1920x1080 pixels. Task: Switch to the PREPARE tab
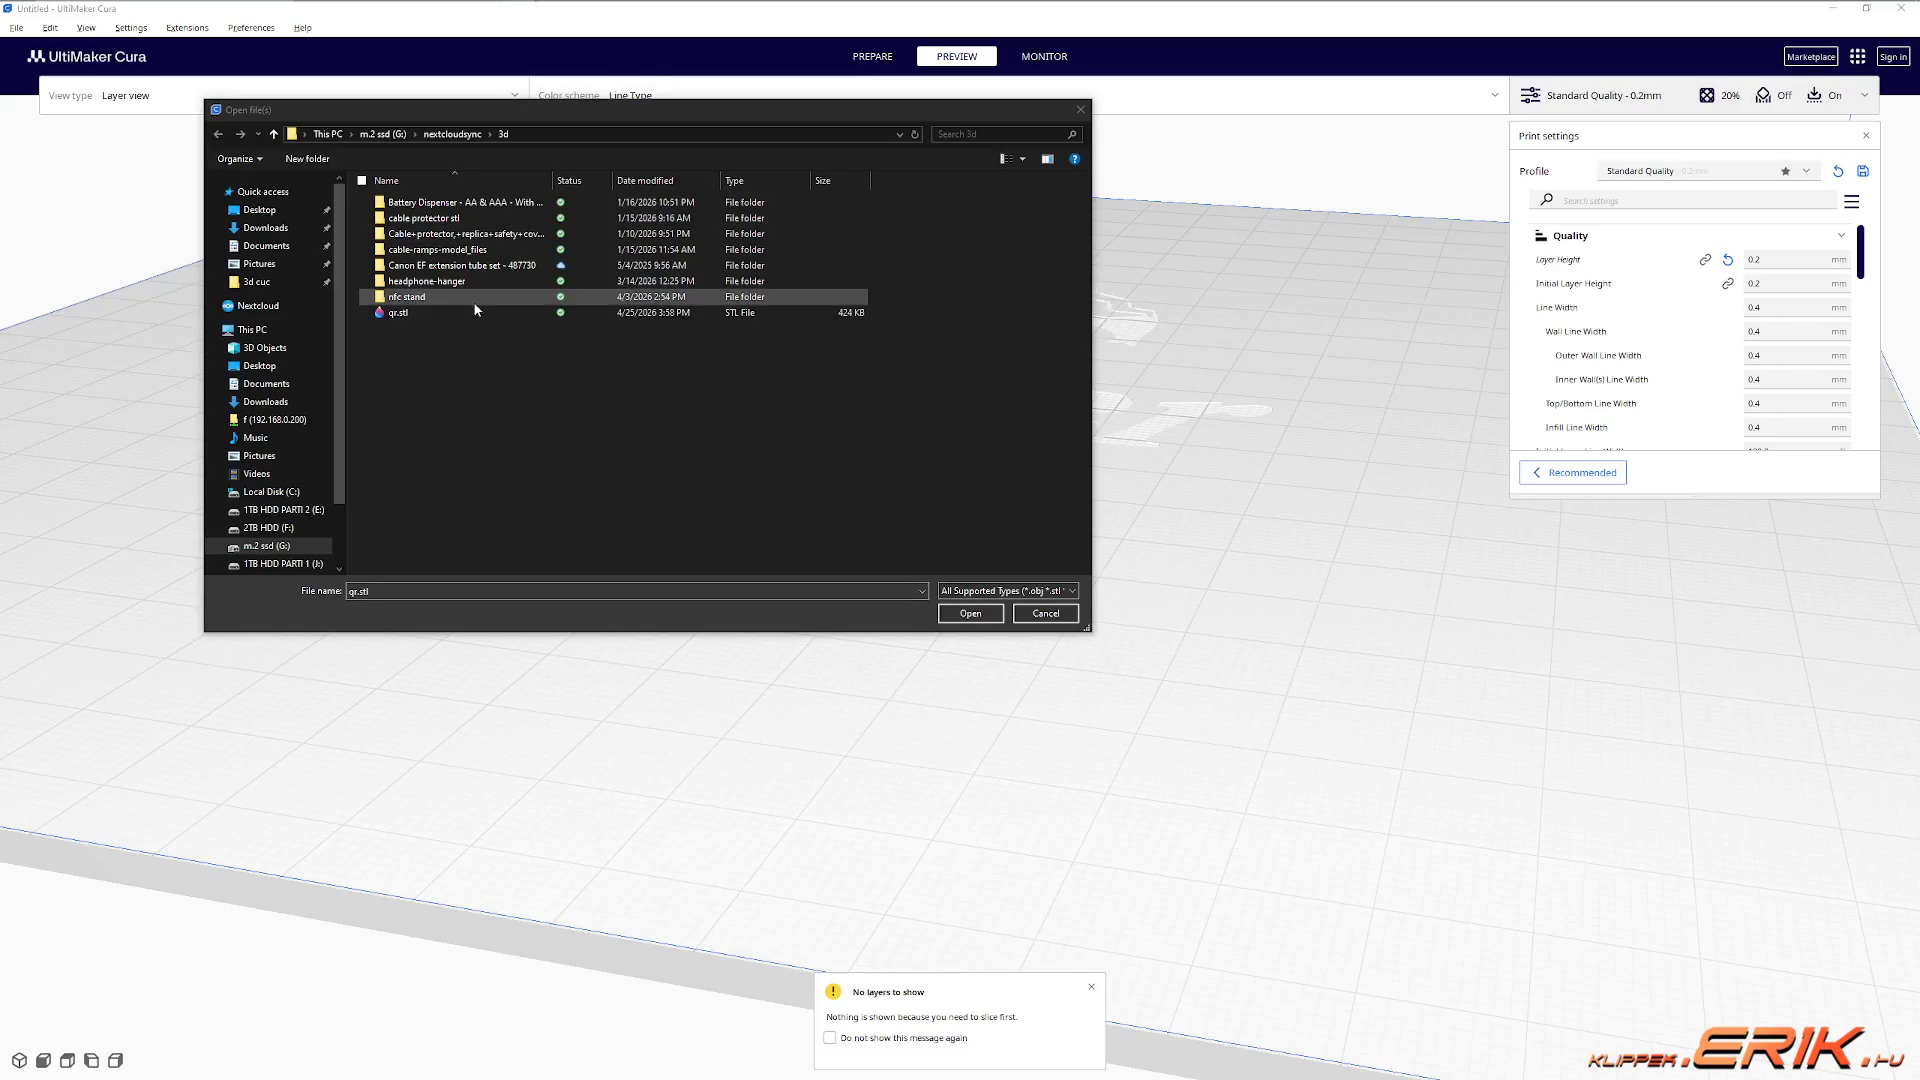[x=872, y=57]
